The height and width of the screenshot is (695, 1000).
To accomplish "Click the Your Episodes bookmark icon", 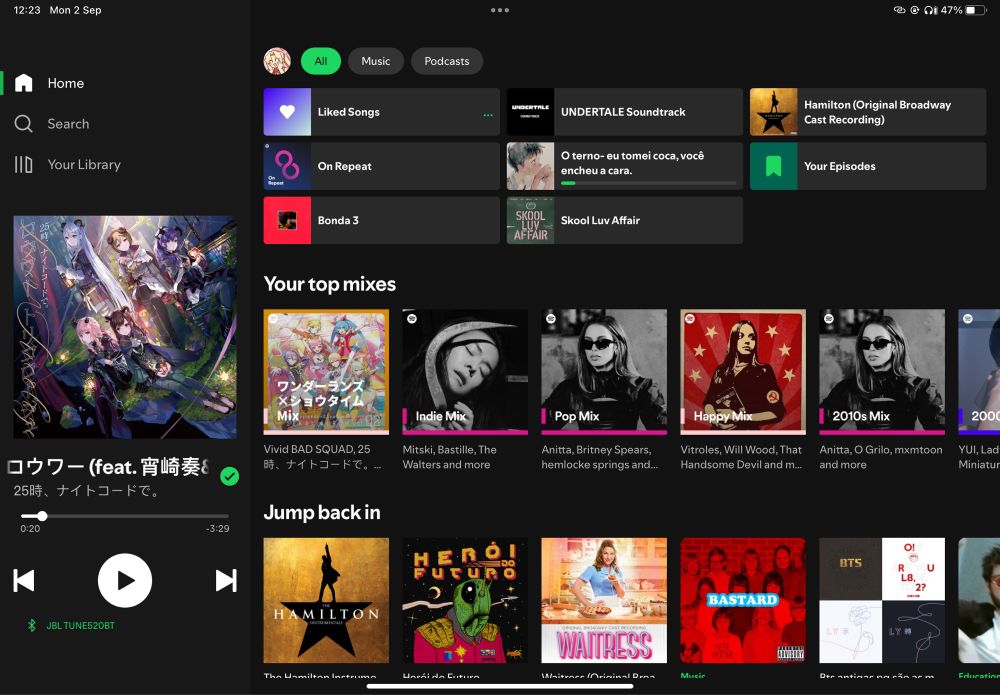I will coord(774,166).
